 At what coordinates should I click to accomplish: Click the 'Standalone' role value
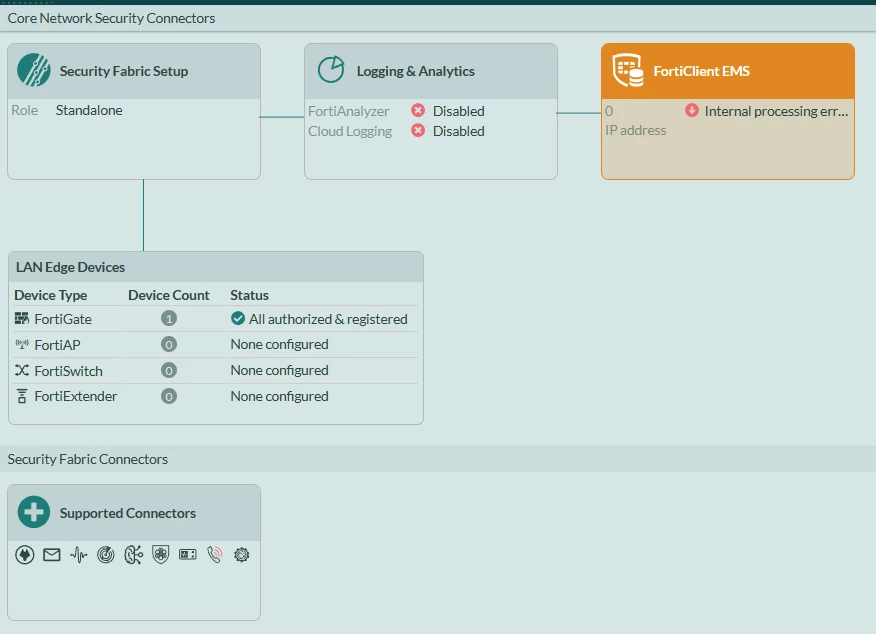pos(89,110)
